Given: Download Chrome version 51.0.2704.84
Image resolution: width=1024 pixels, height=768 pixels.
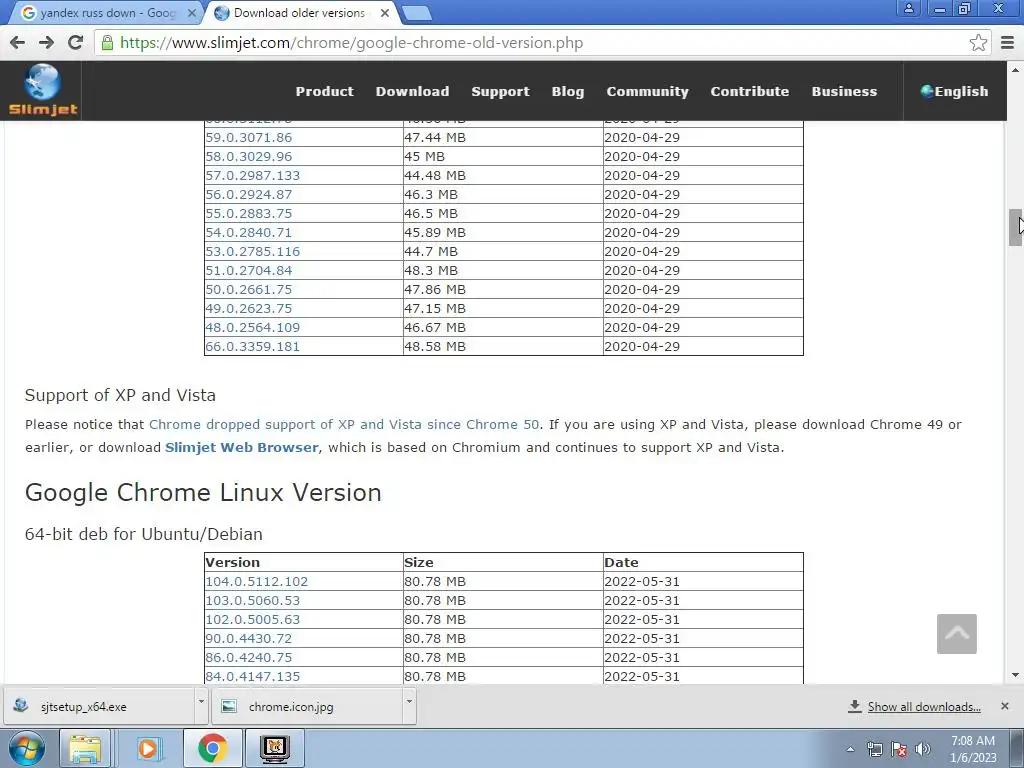Looking at the screenshot, I should pyautogui.click(x=249, y=270).
